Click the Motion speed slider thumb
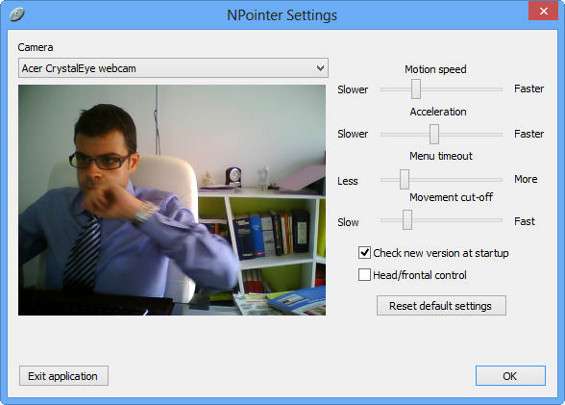 (x=416, y=89)
